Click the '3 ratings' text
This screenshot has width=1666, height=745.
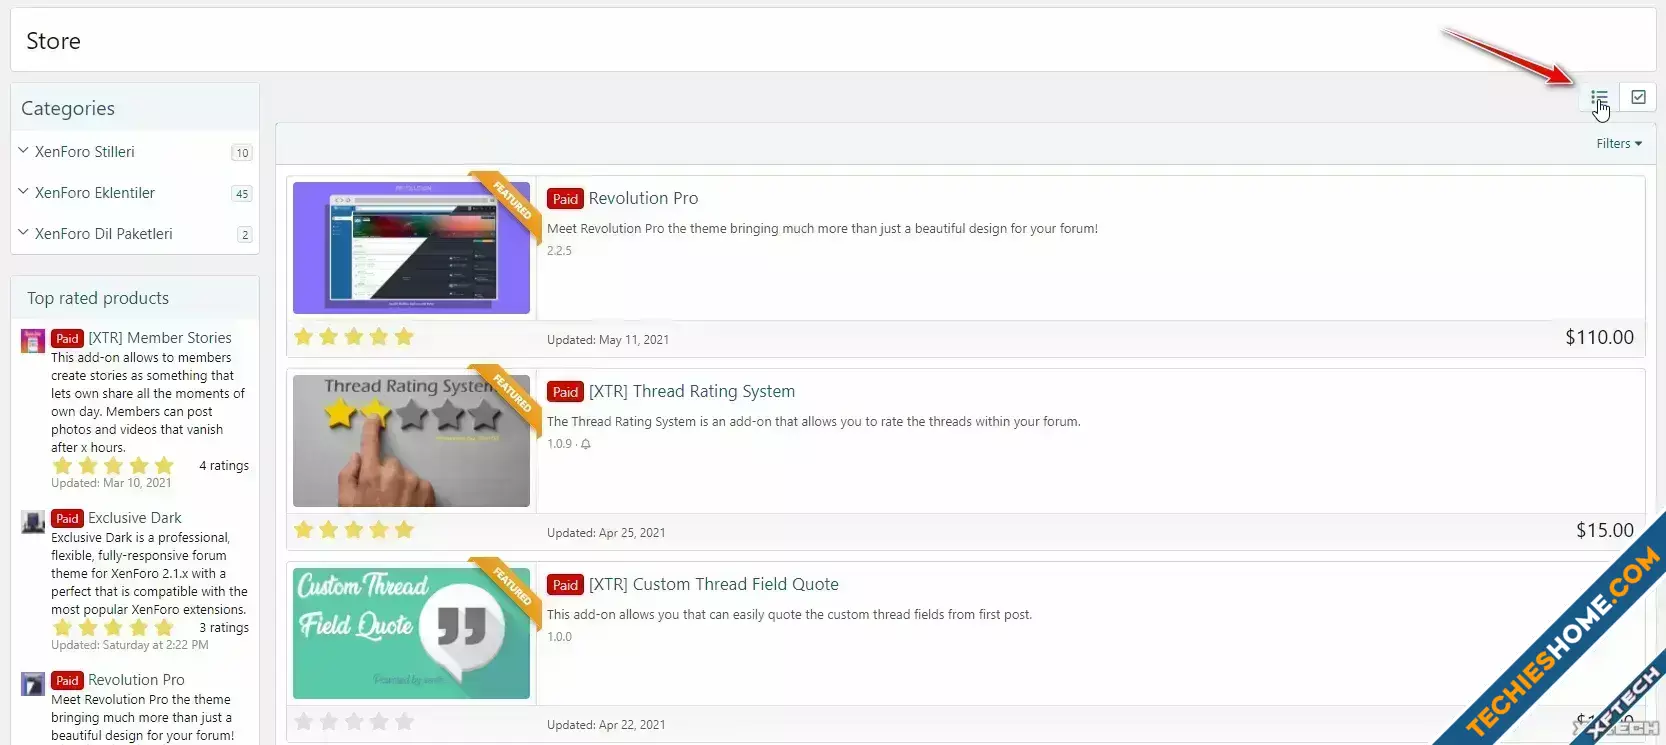coord(224,628)
